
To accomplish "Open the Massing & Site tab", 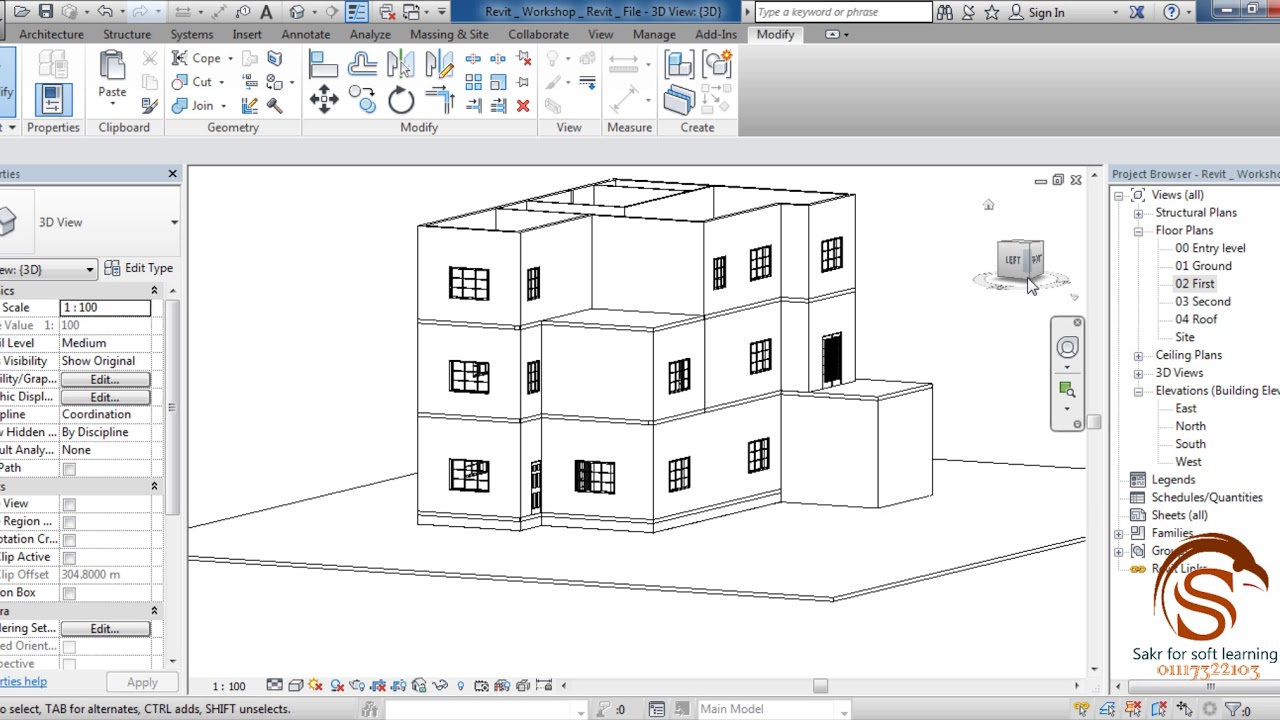I will (449, 34).
